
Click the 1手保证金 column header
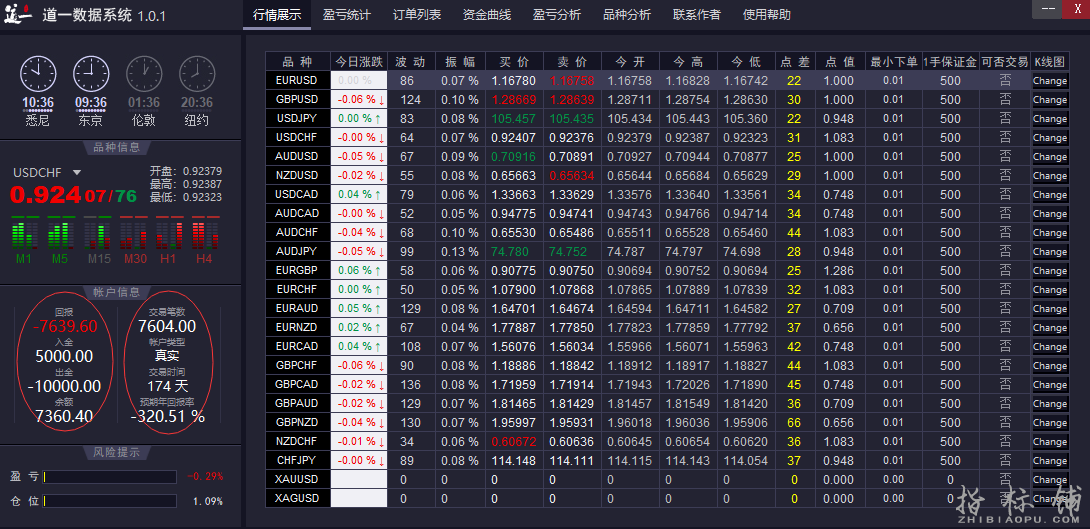point(950,61)
